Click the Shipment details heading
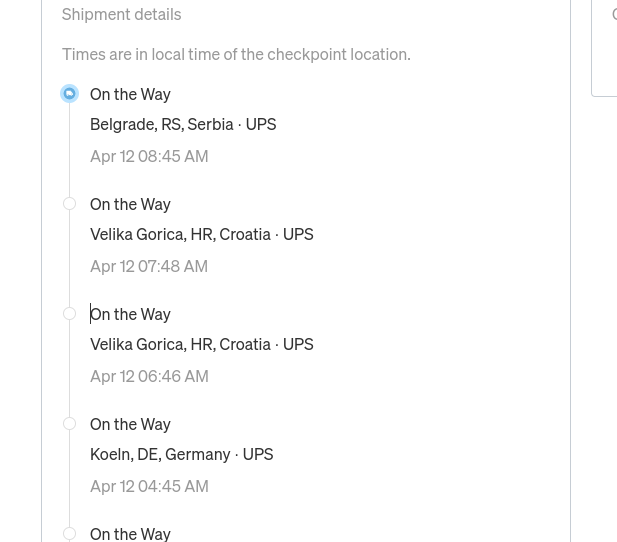This screenshot has width=617, height=542. click(121, 14)
